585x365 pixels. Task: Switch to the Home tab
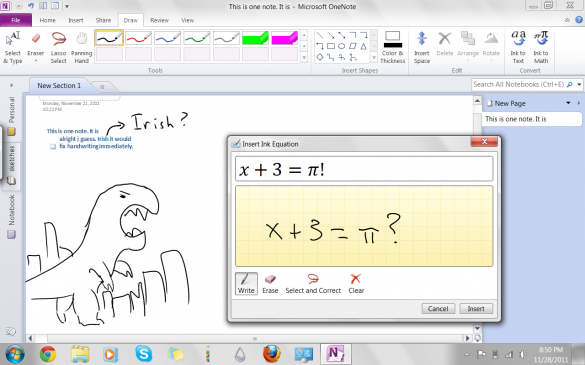[48, 20]
